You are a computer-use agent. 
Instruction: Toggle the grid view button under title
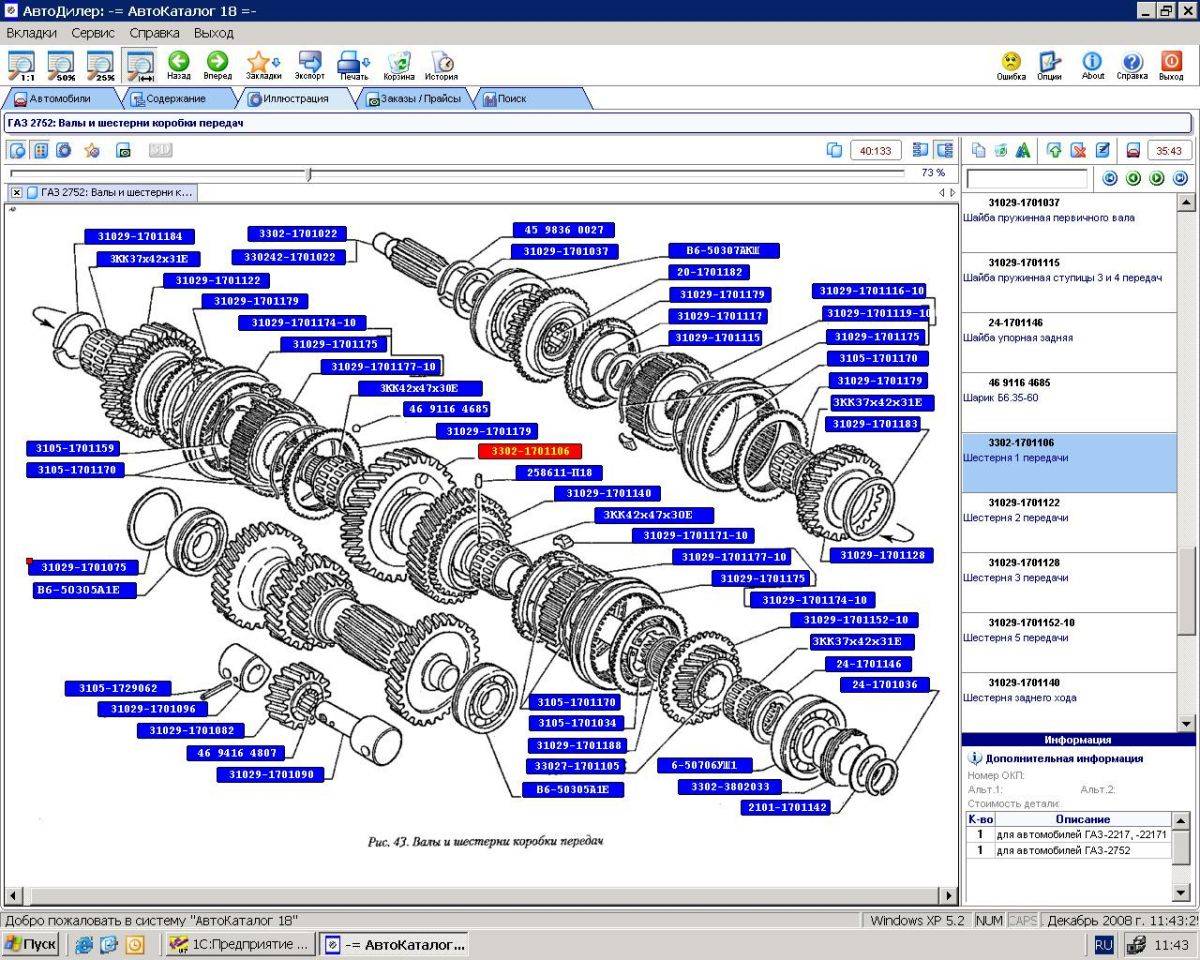[41, 150]
